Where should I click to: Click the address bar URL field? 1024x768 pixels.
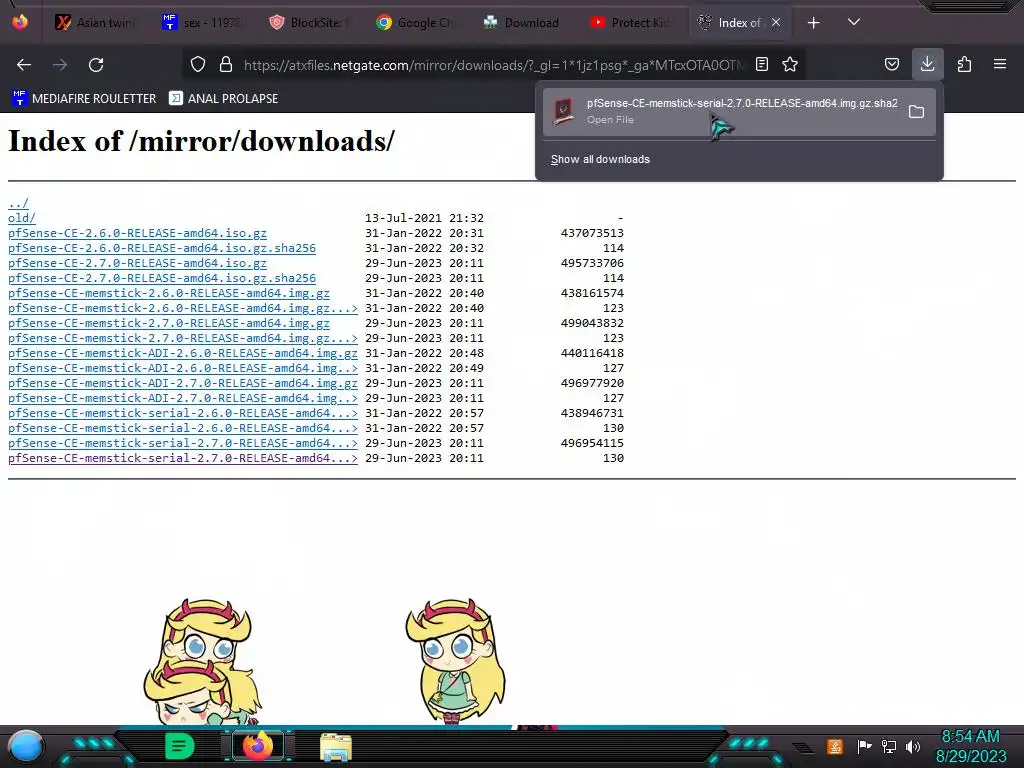pos(493,65)
